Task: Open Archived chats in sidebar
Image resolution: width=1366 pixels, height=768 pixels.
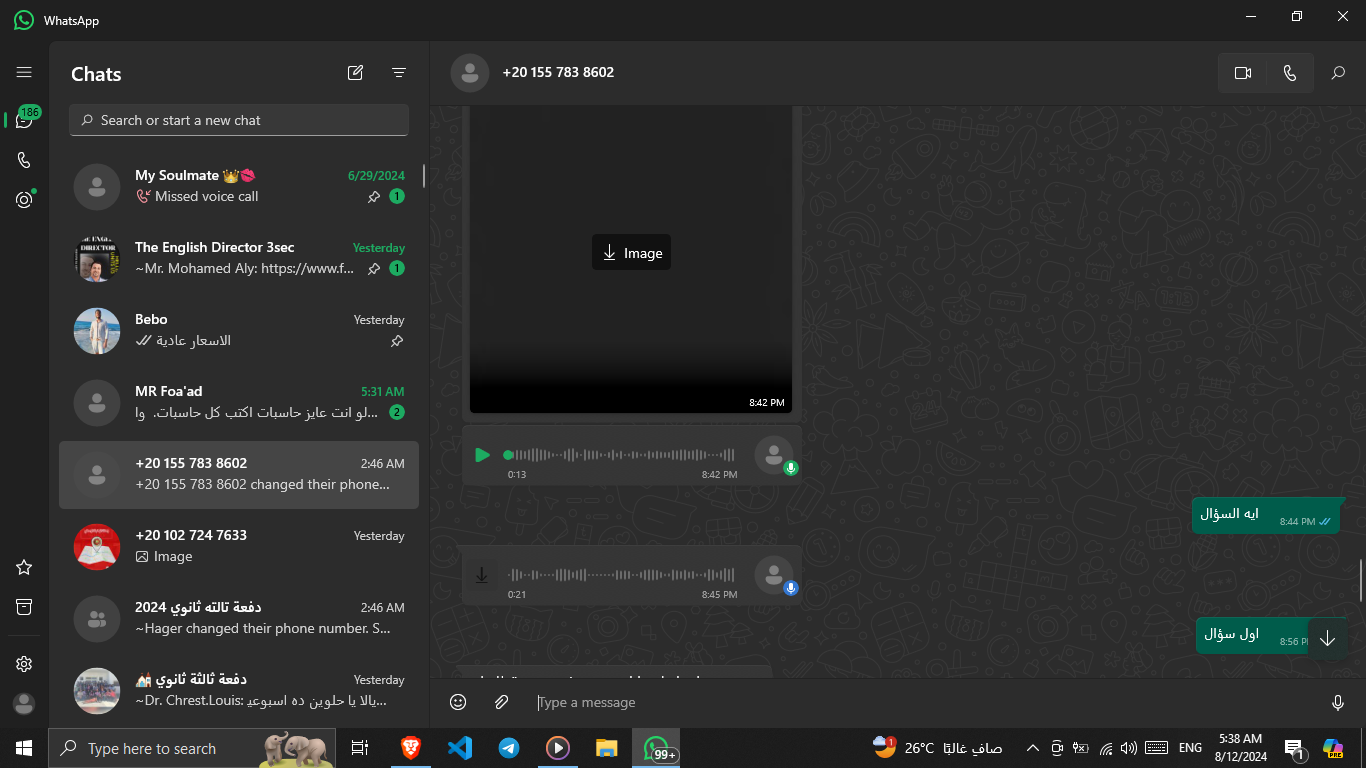Action: 24,607
